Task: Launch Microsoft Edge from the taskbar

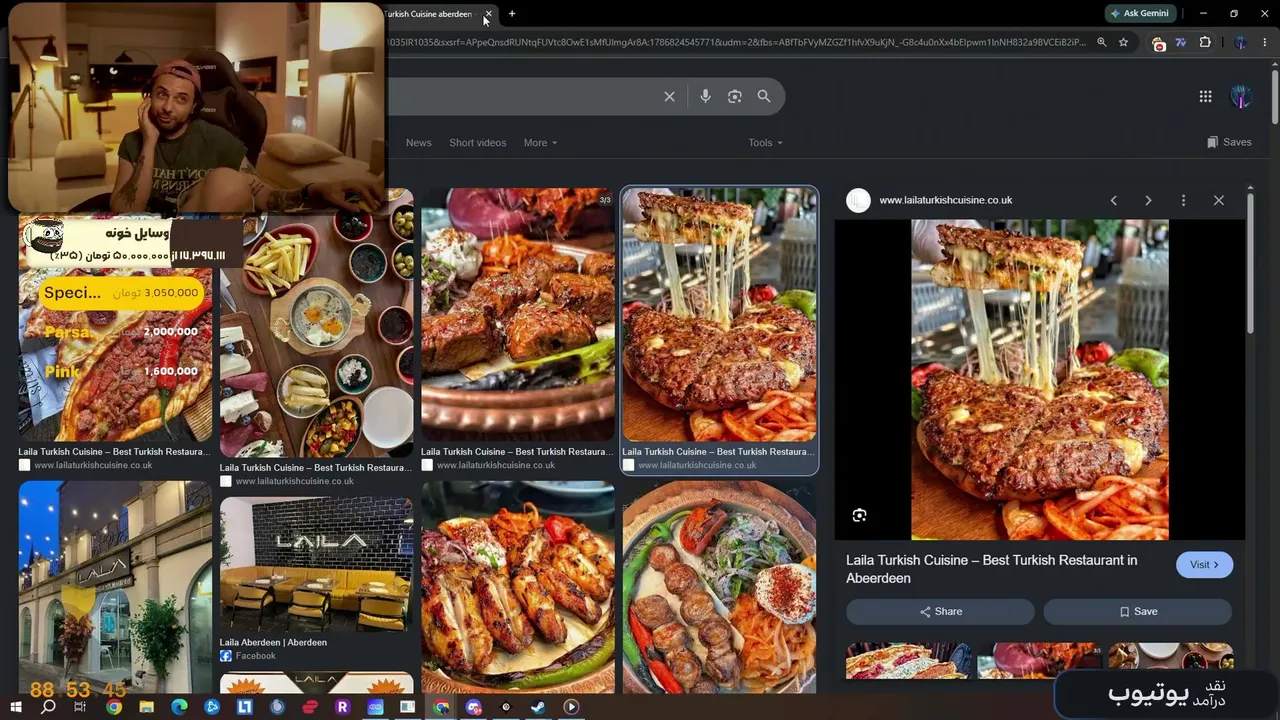Action: pyautogui.click(x=179, y=707)
